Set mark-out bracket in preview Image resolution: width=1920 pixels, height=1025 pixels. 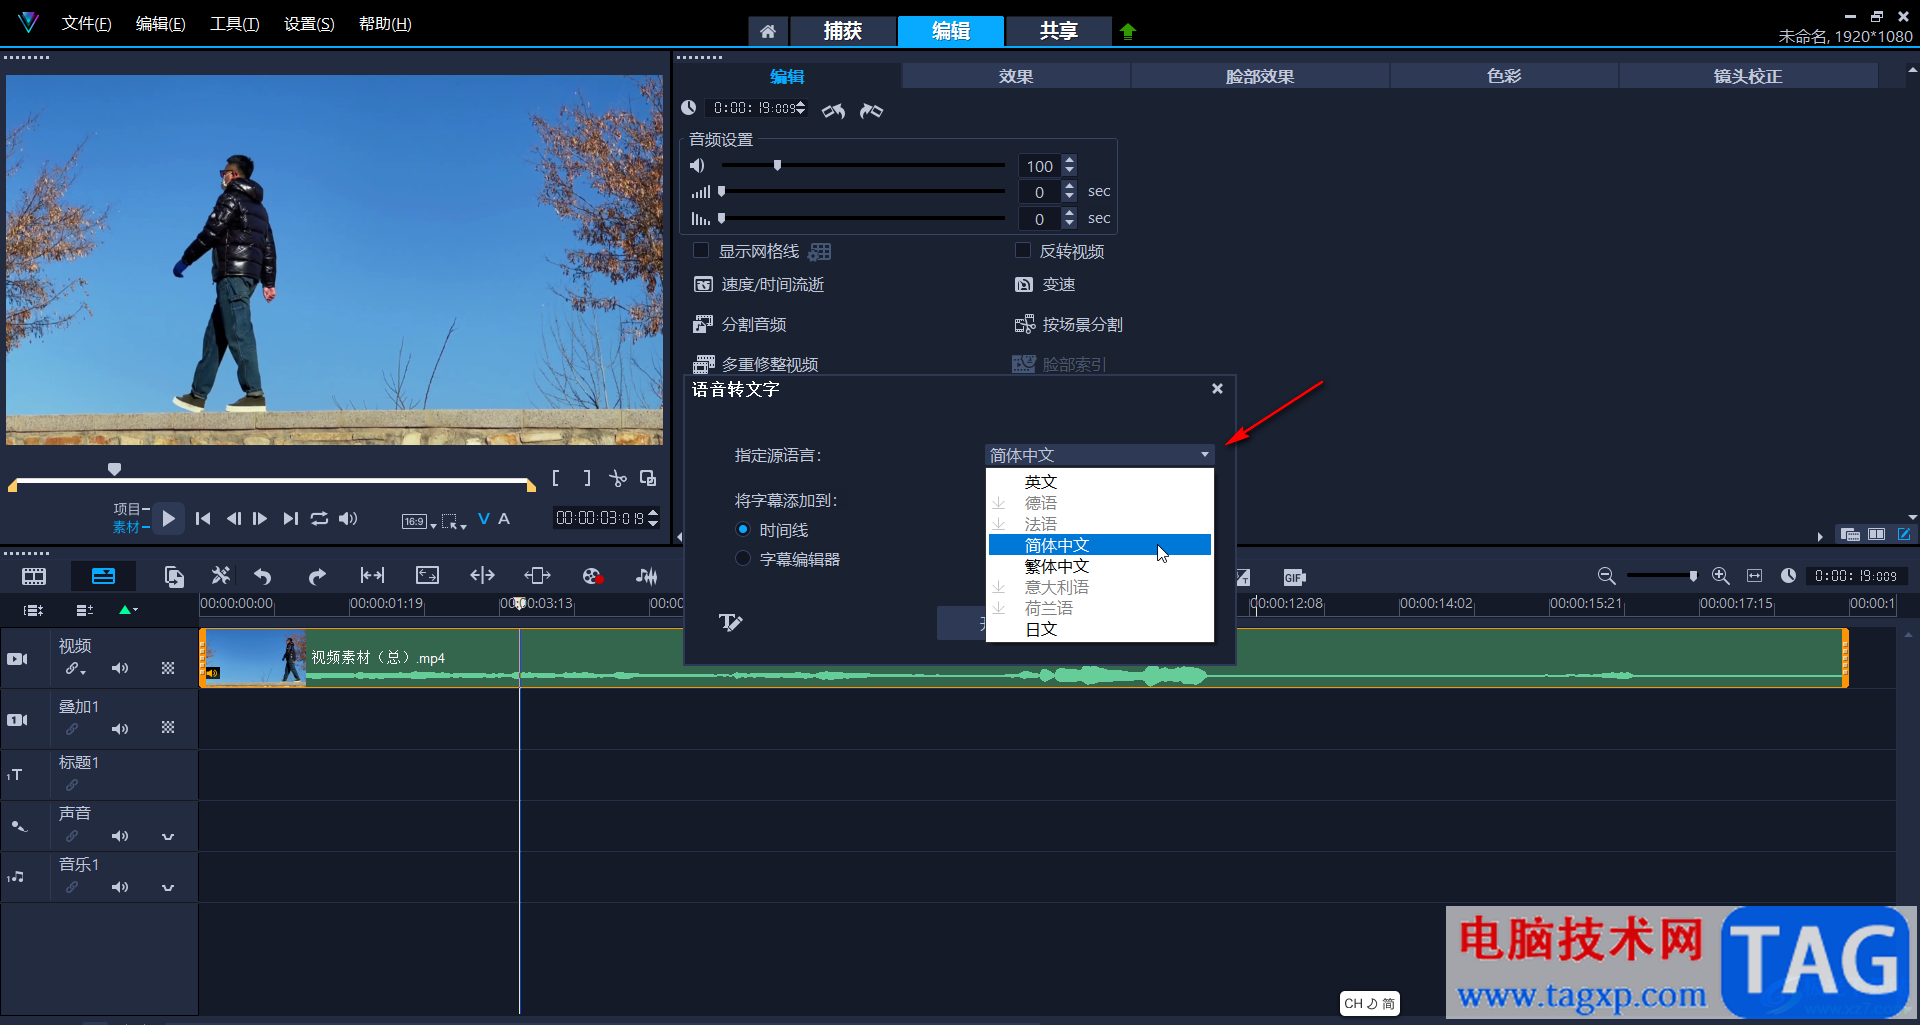pos(587,478)
